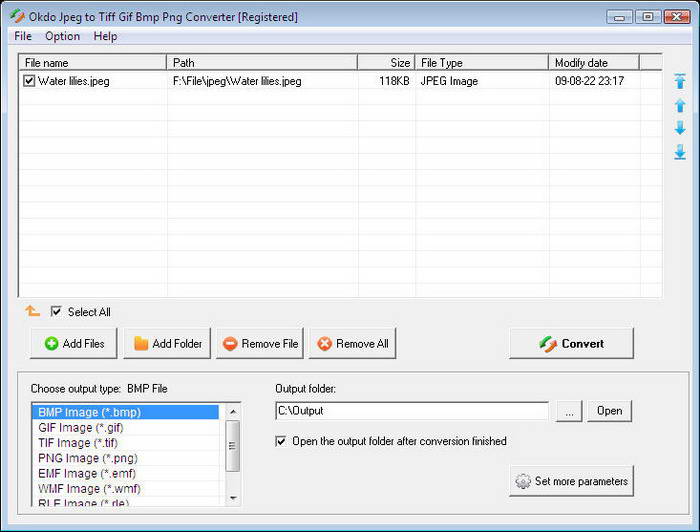Click the orange up-level arrow icon
Screen dimensions: 700x532
(x=32, y=311)
